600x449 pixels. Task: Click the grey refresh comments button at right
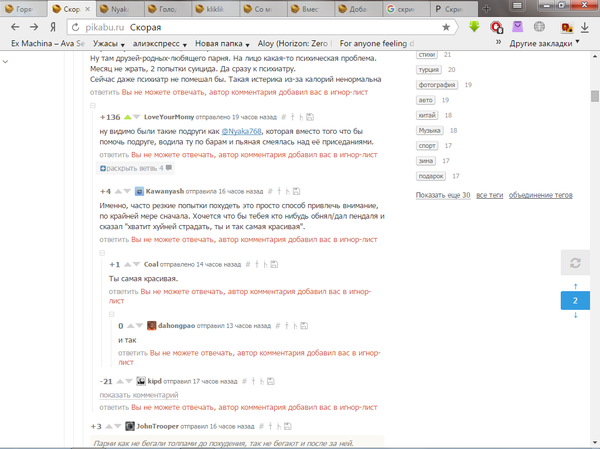574,263
